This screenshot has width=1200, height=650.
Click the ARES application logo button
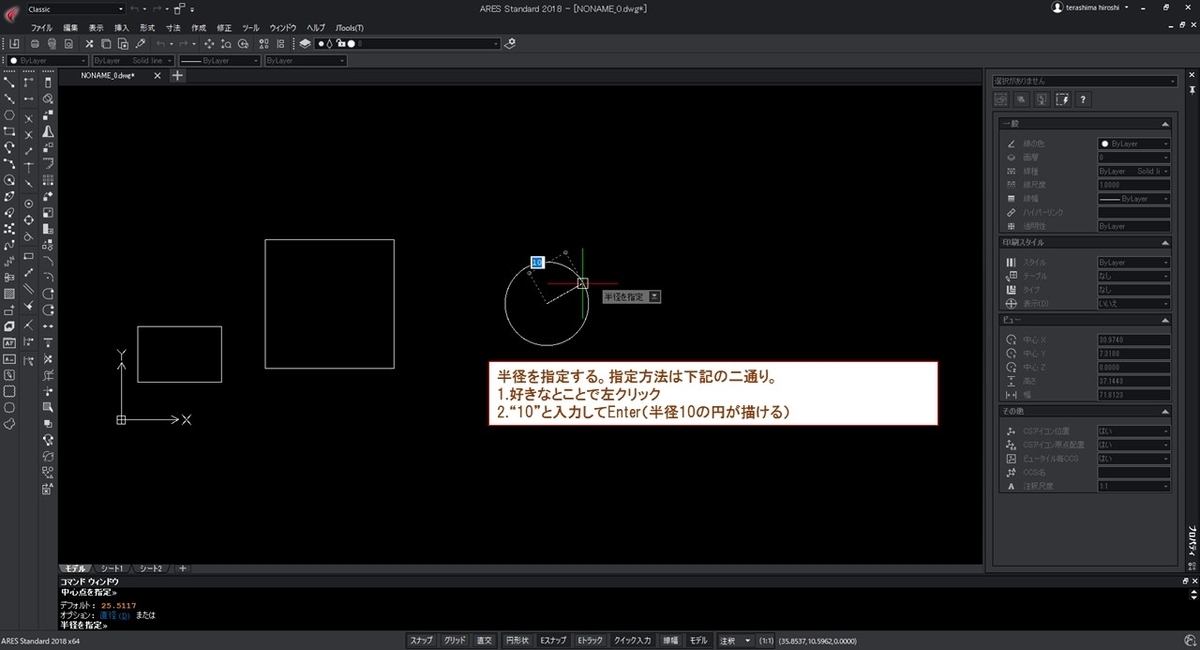(x=12, y=15)
